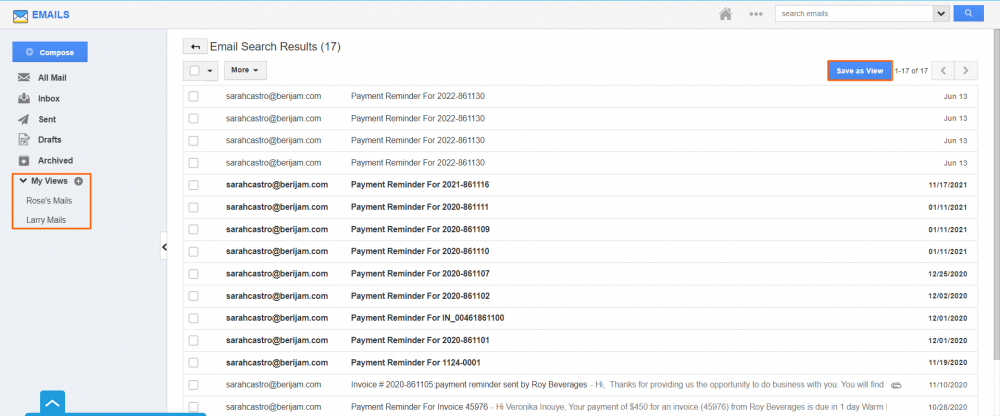
Task: Click into the search emails field
Action: [x=854, y=14]
